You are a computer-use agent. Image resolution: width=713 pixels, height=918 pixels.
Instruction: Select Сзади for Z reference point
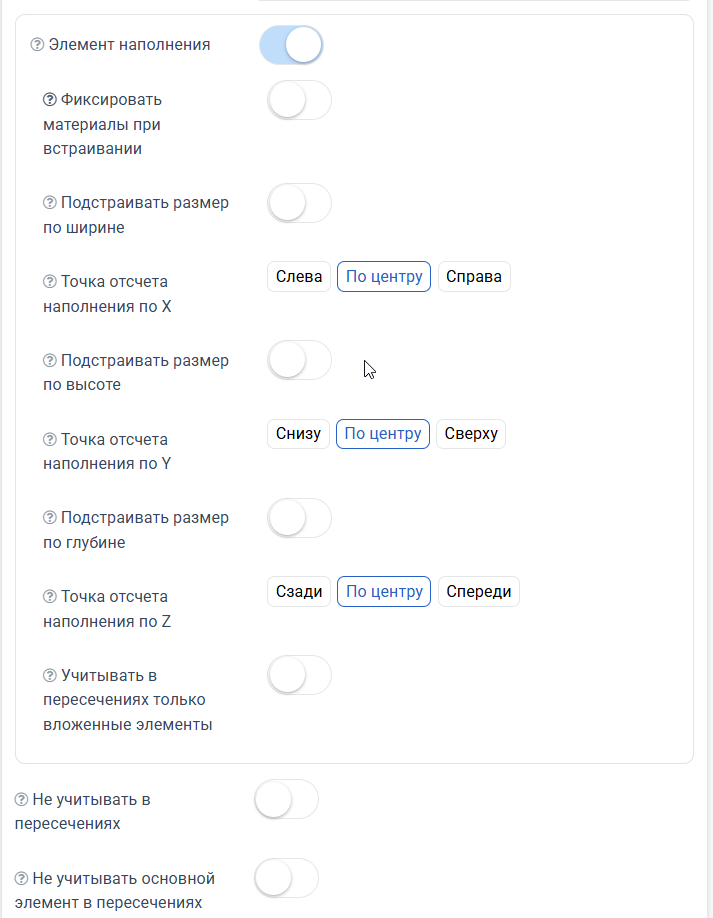299,591
